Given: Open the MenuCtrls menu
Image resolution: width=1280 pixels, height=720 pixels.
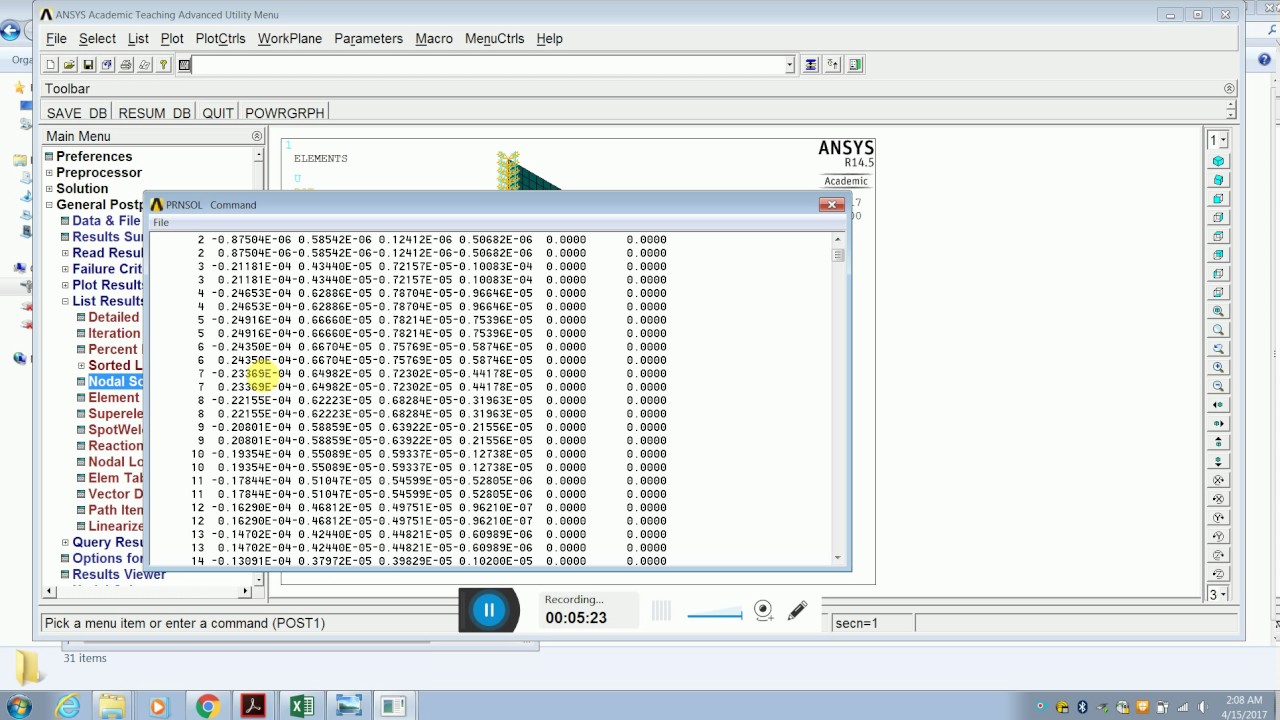Looking at the screenshot, I should (x=494, y=38).
